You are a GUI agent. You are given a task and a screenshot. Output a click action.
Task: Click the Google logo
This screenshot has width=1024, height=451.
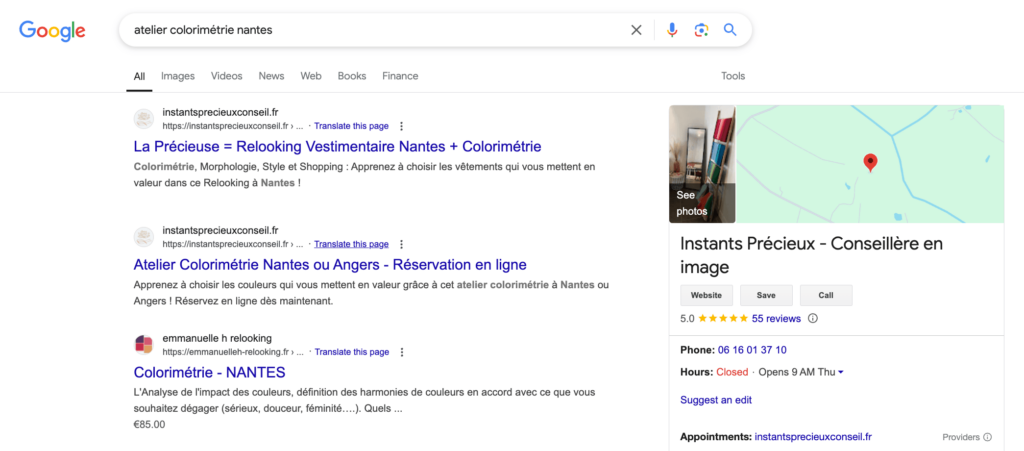52,31
